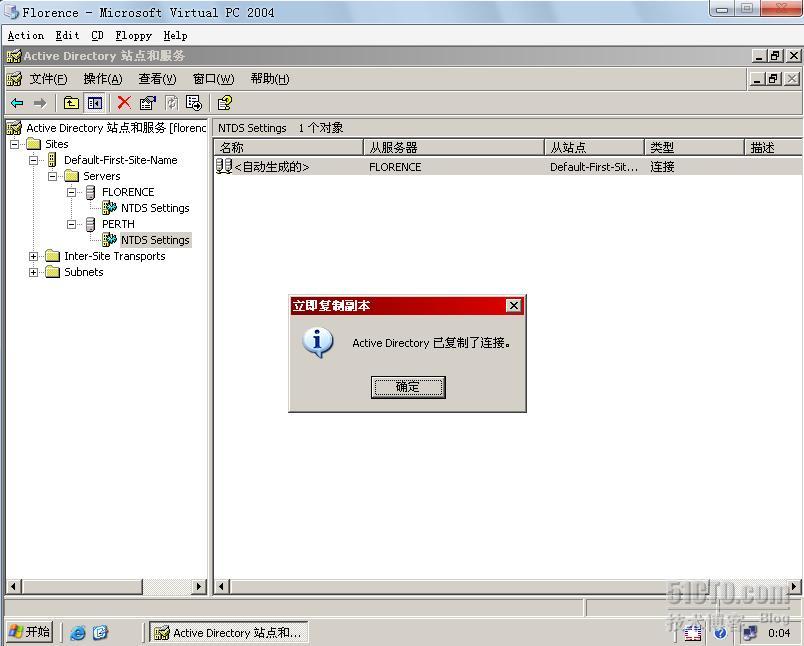Open the Virtual PC Floppy menu
The width and height of the screenshot is (804, 646).
coord(134,35)
